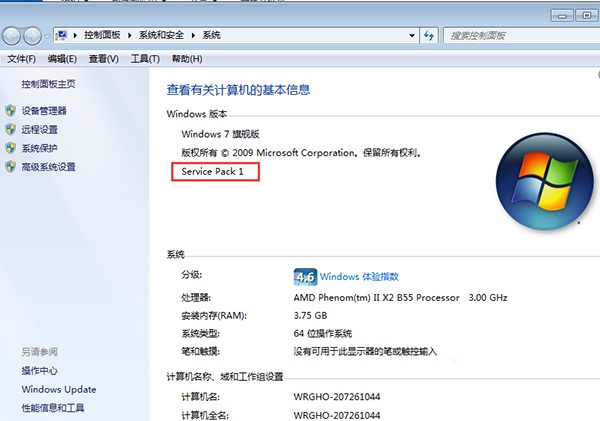Viewport: 600px width, 421px height.
Task: Open the 工具(T) menu
Action: click(x=145, y=59)
